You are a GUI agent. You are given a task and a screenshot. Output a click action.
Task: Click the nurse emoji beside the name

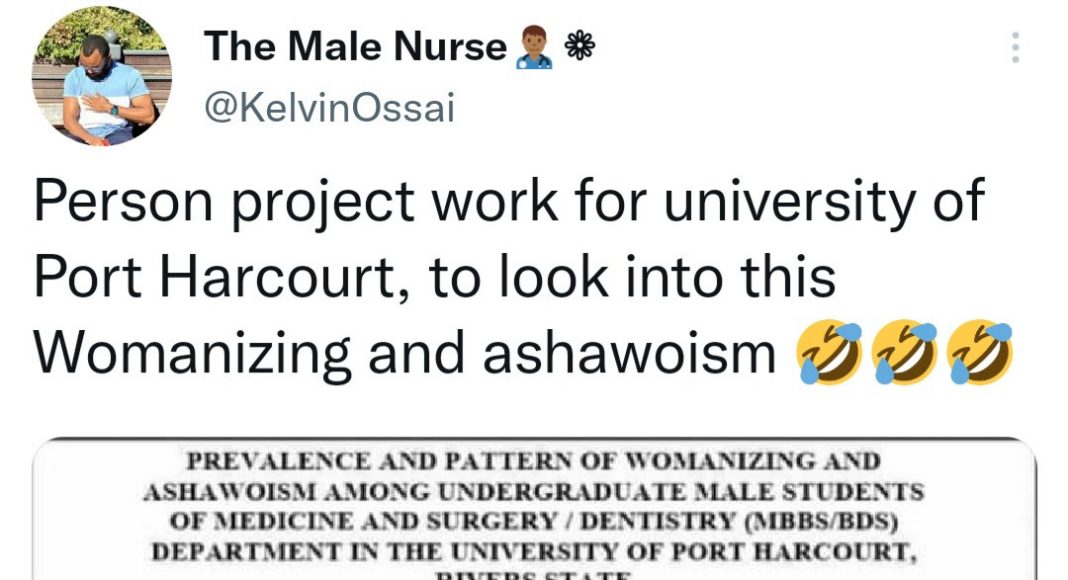534,48
